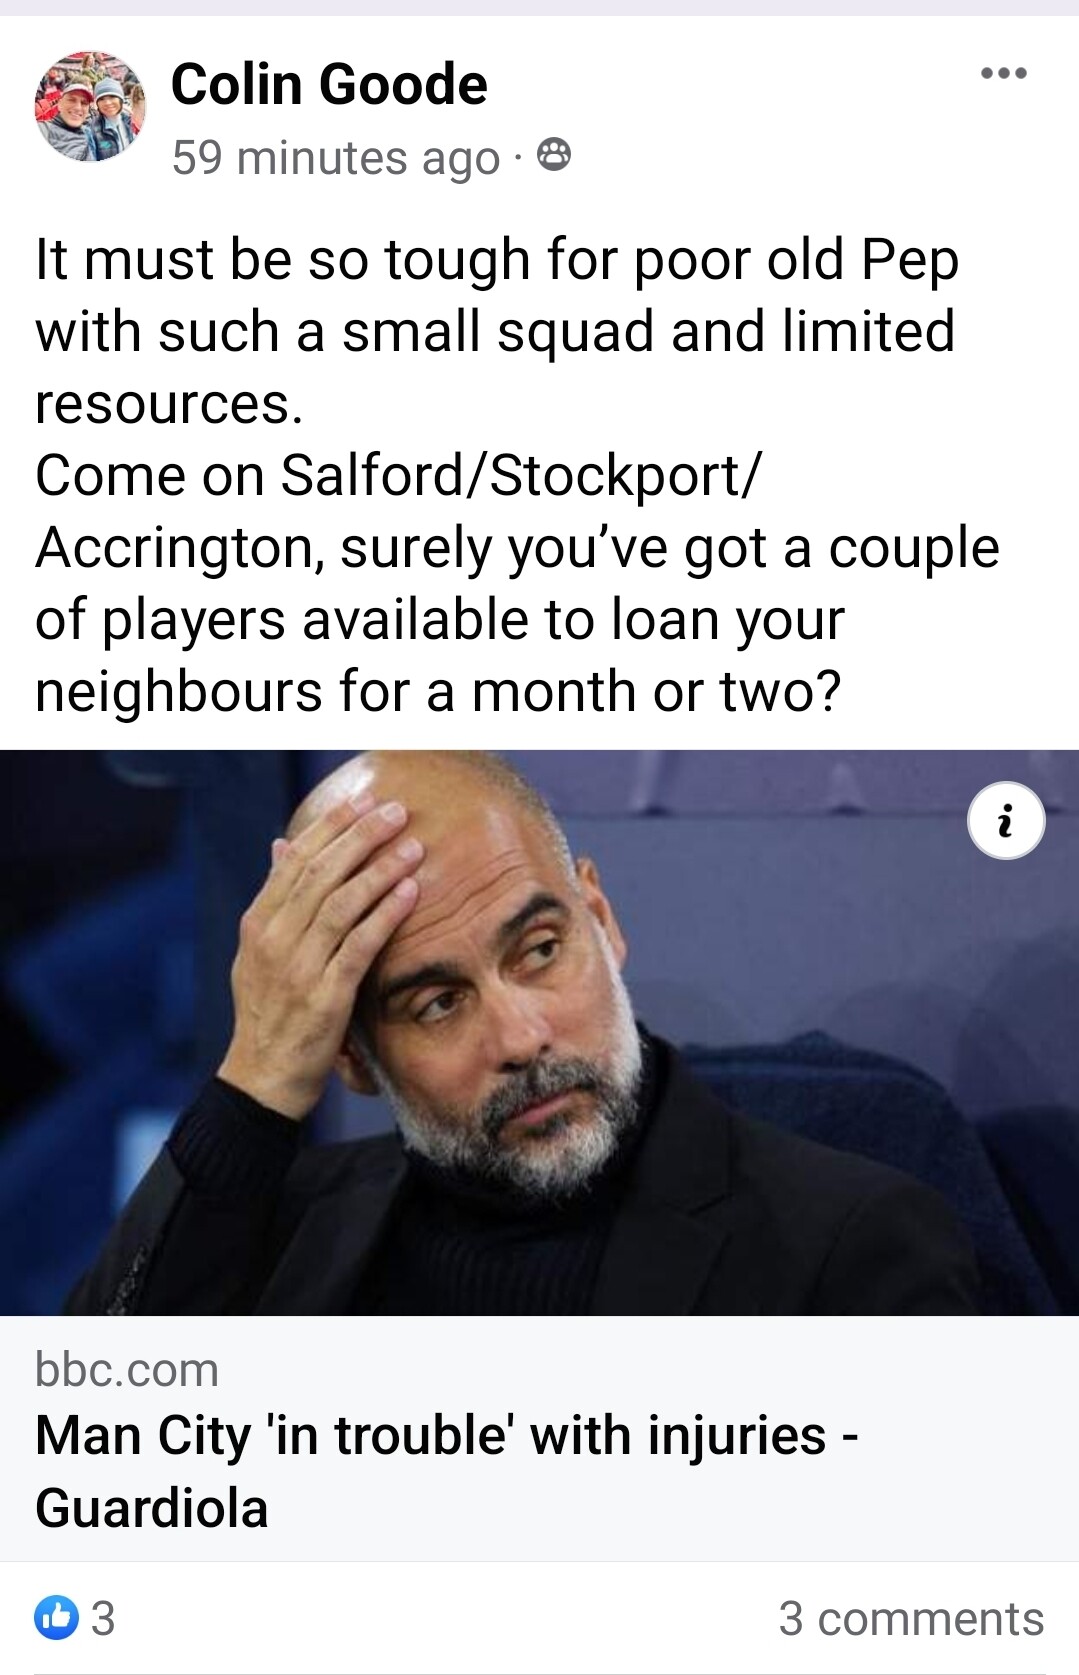
Task: Click the "neighbours for a month or two?" line
Action: (x=438, y=691)
